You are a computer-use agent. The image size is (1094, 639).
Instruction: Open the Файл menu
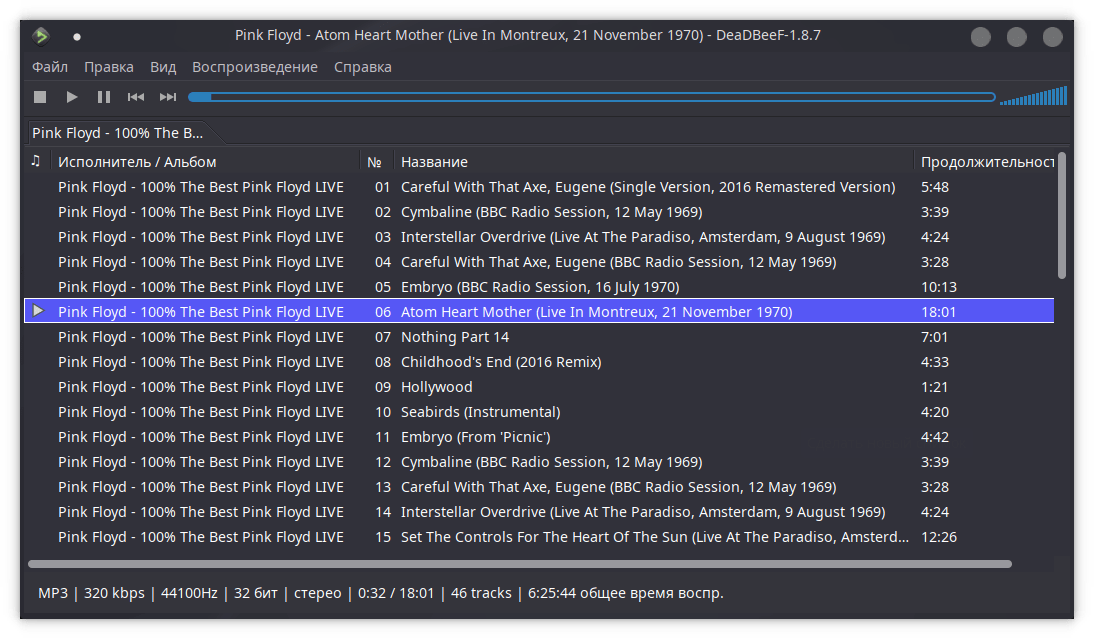point(50,67)
